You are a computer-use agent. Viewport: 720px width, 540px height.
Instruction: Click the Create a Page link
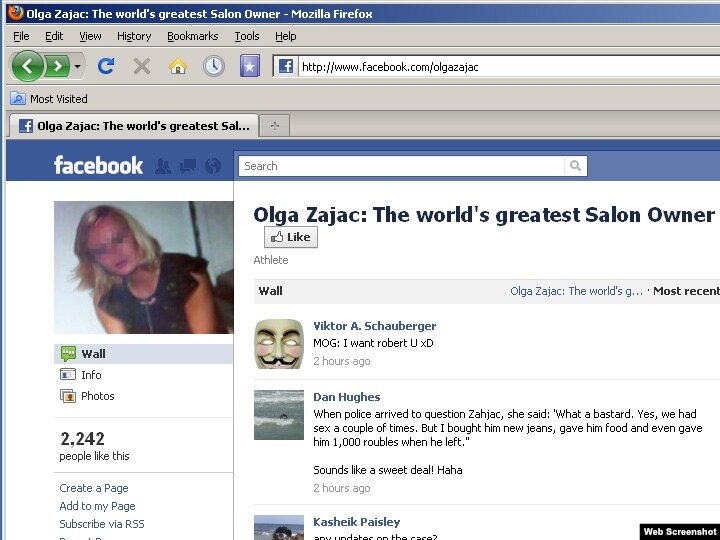(94, 488)
